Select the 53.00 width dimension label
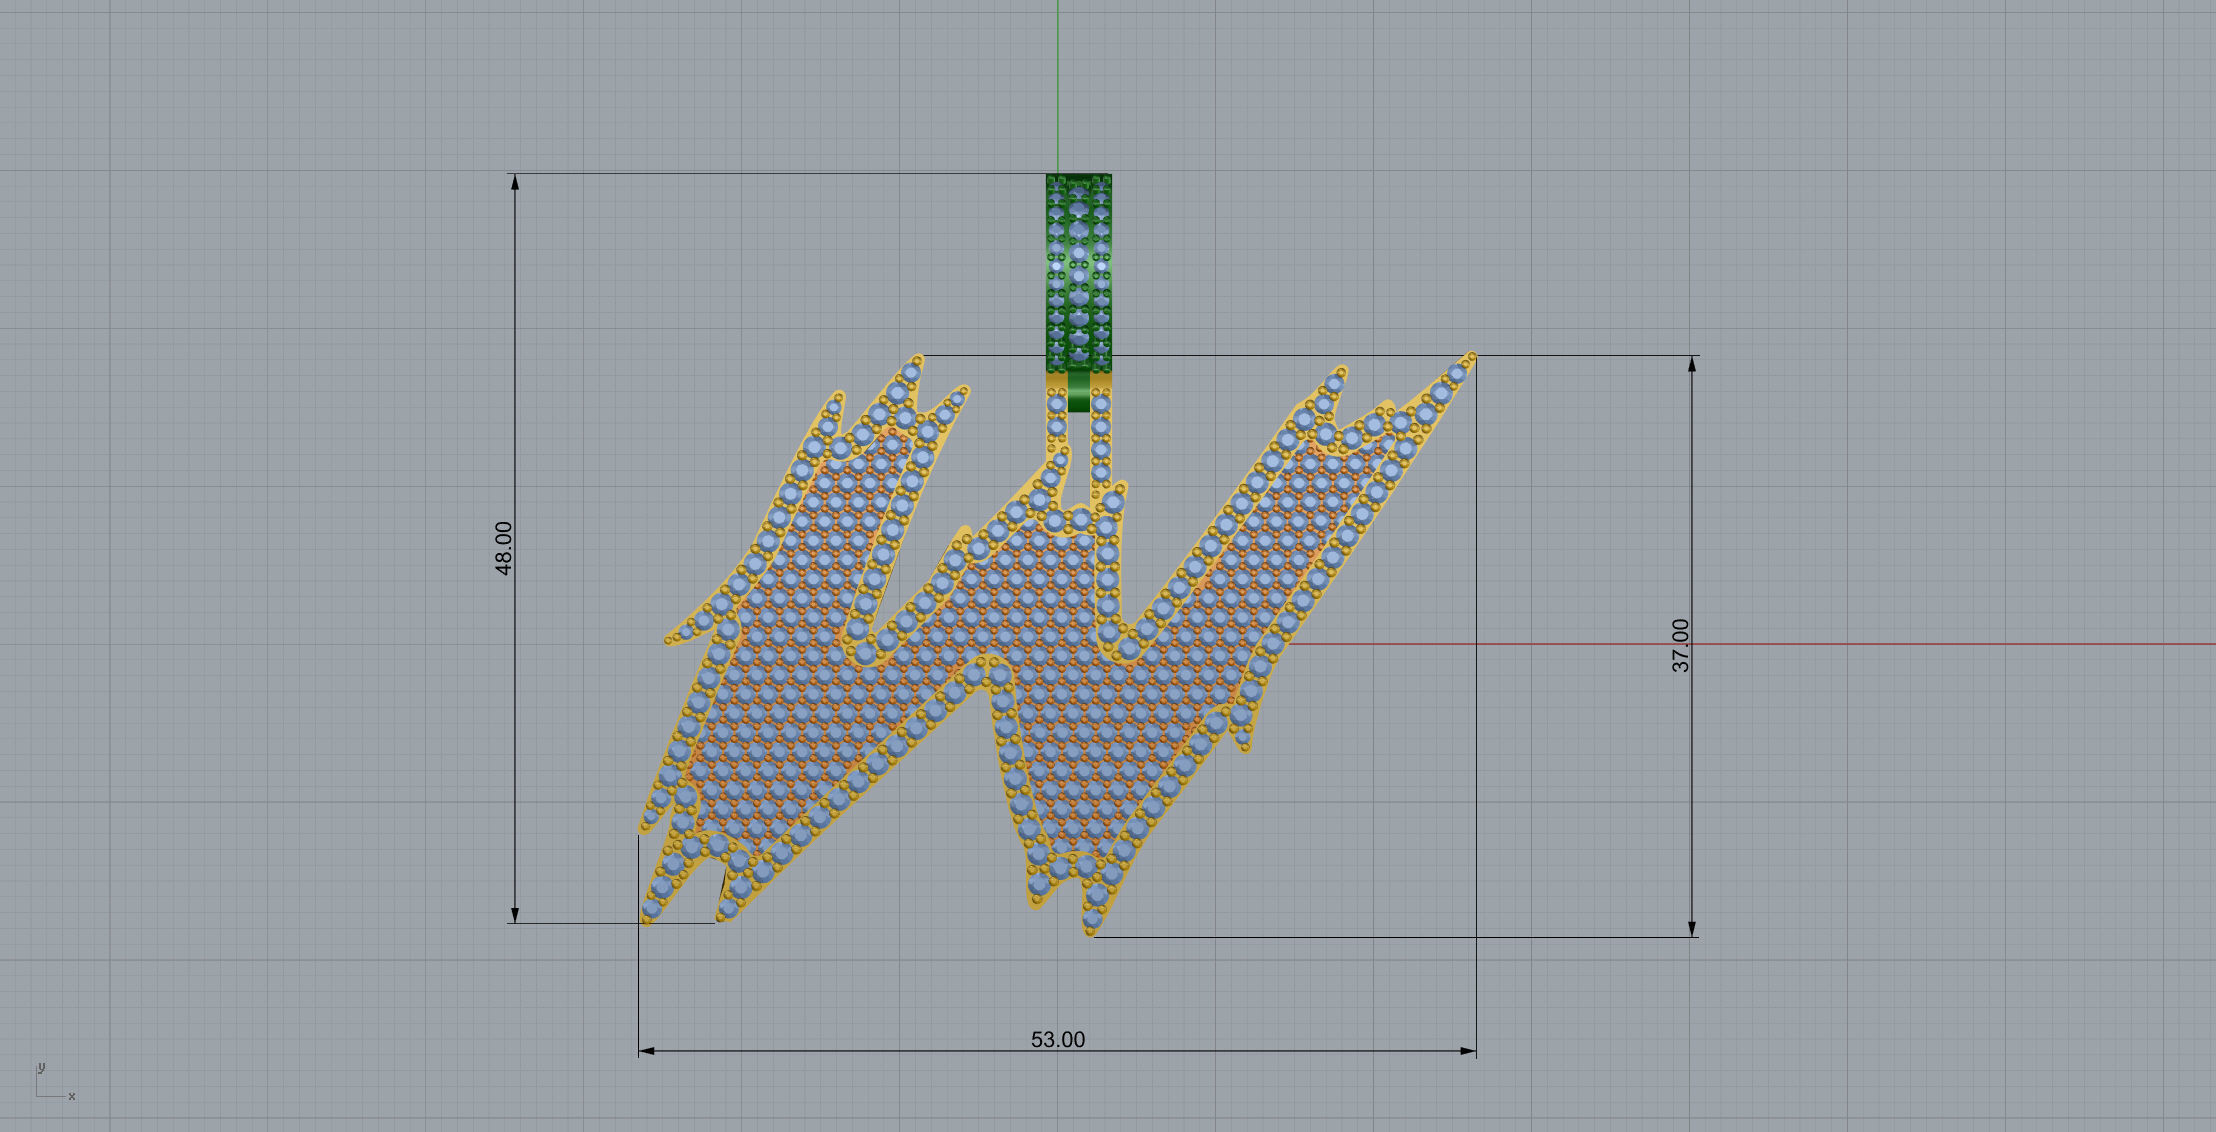The width and height of the screenshot is (2216, 1132). (x=1057, y=1040)
